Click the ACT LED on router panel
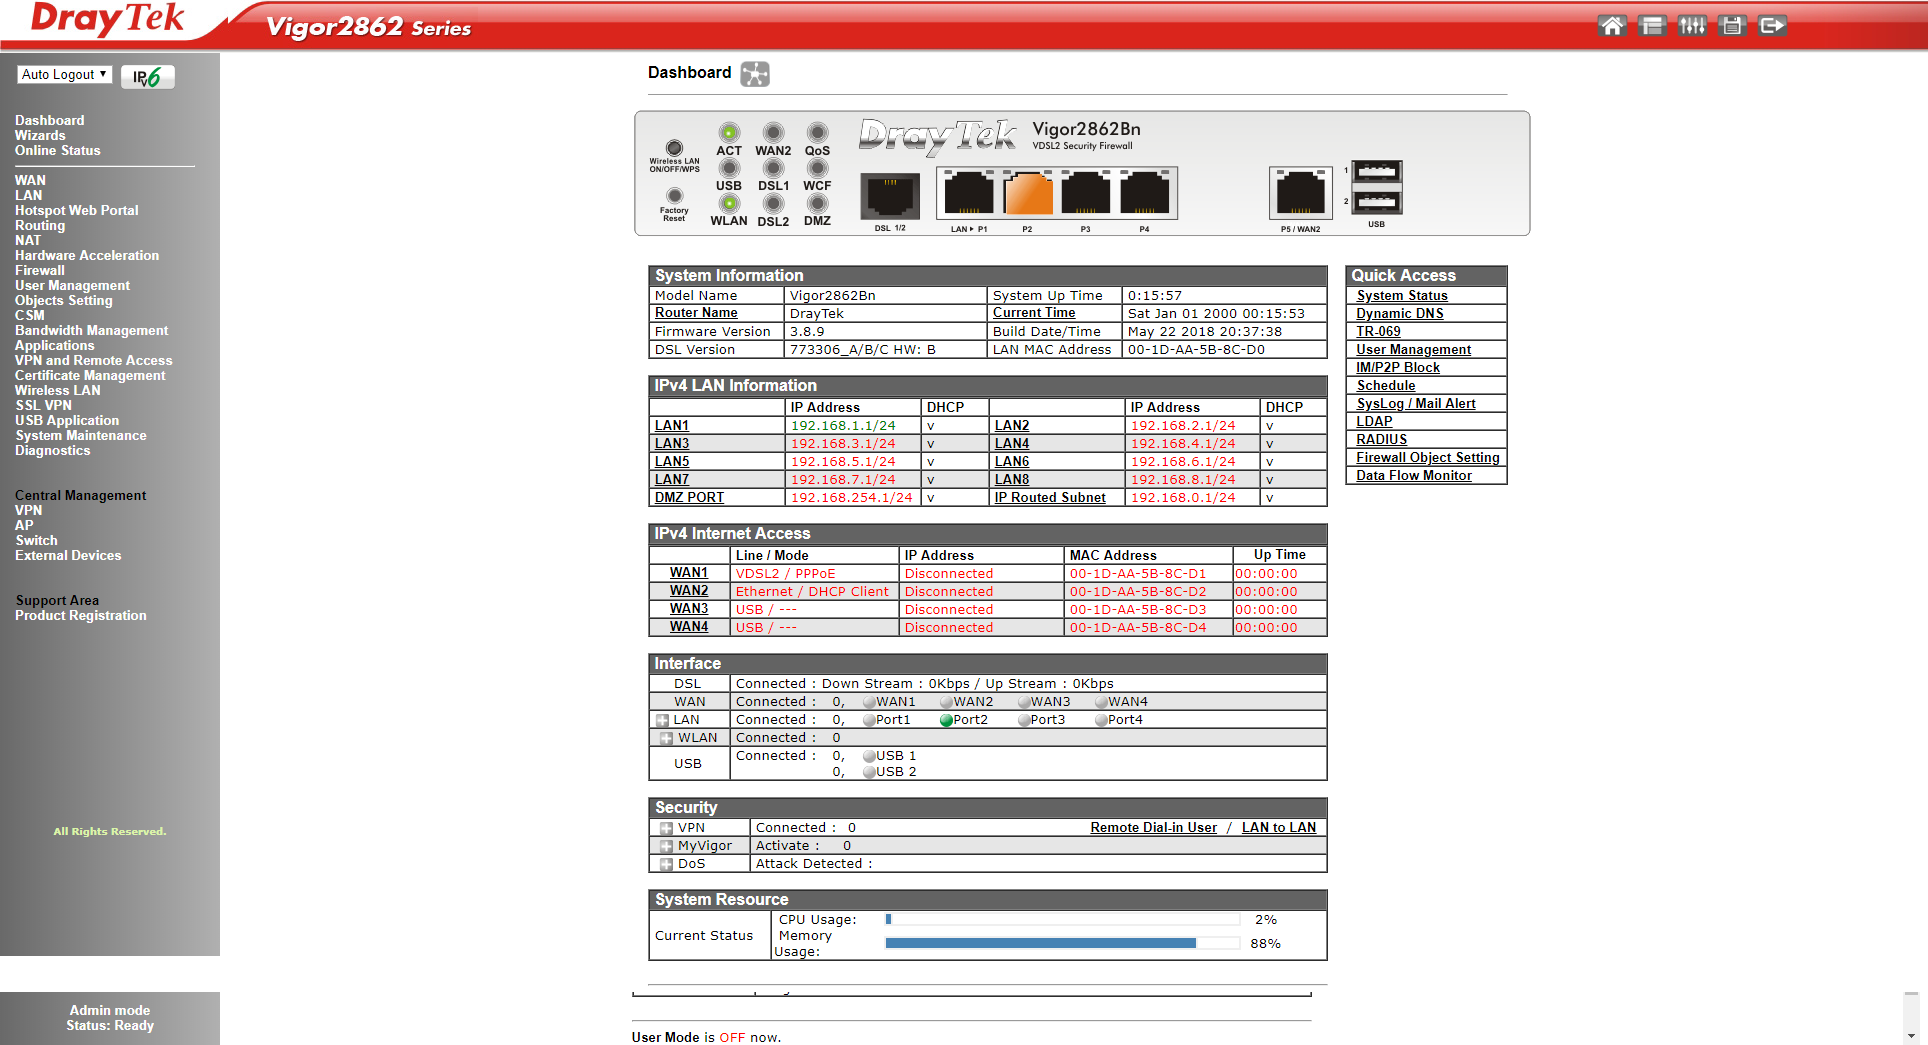The height and width of the screenshot is (1045, 1928). tap(729, 132)
